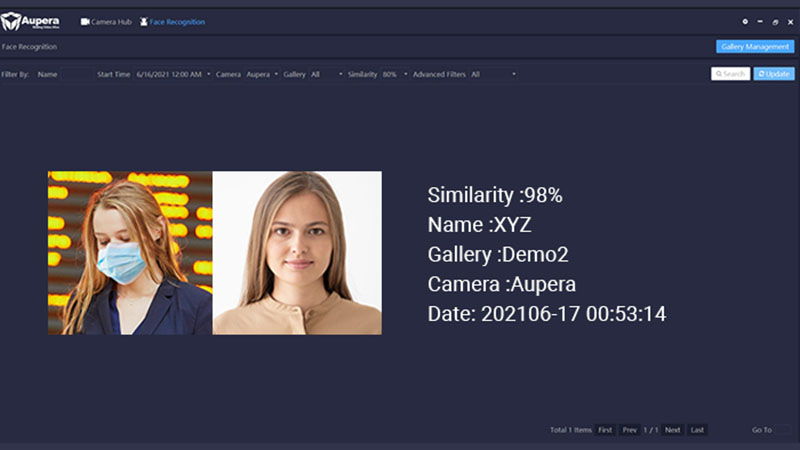The width and height of the screenshot is (800, 450).
Task: Open the Camera Hub tab
Action: point(106,22)
